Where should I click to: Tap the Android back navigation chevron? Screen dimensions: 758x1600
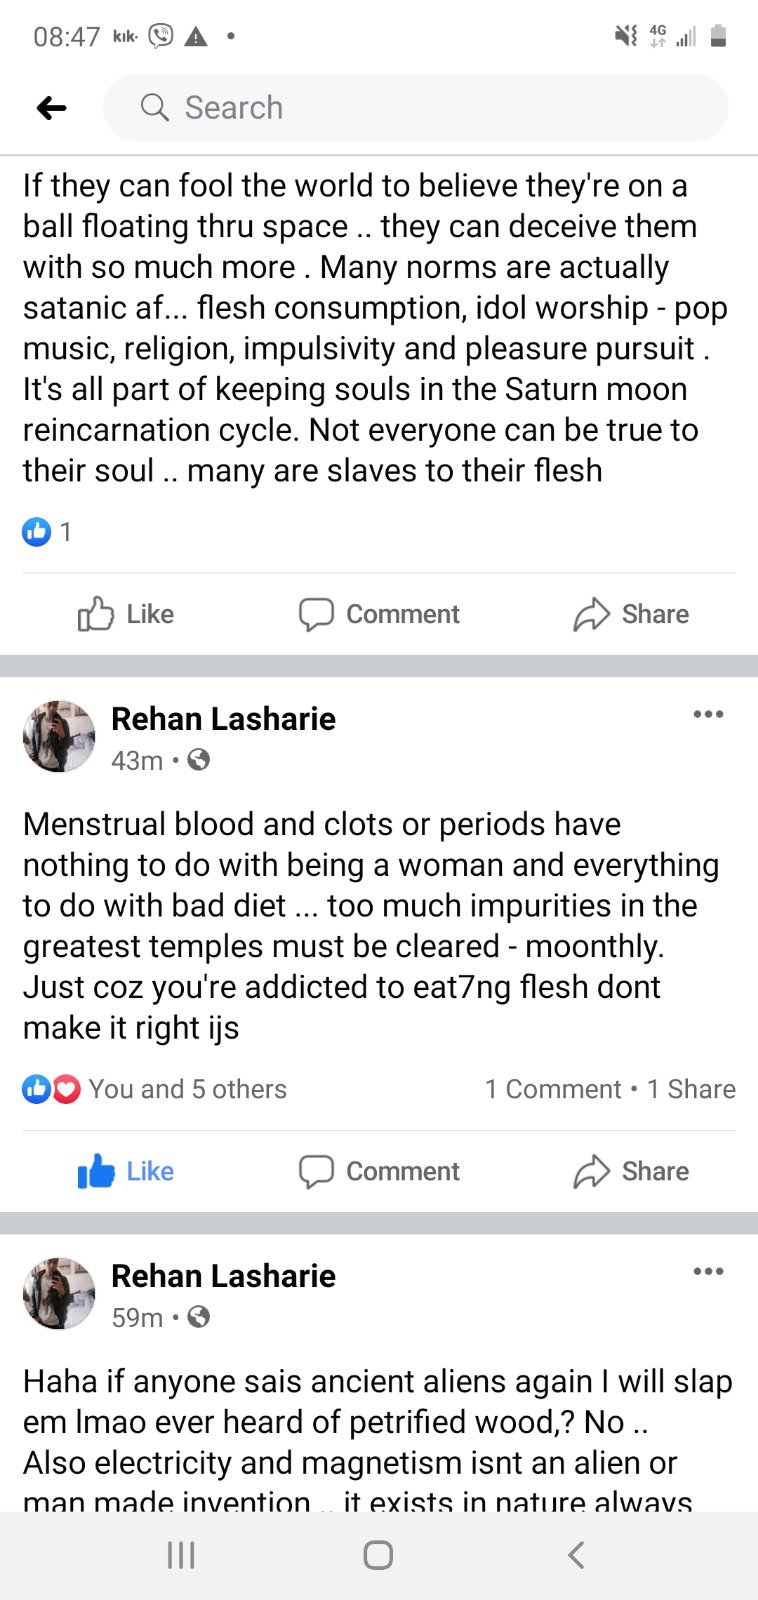(575, 1555)
